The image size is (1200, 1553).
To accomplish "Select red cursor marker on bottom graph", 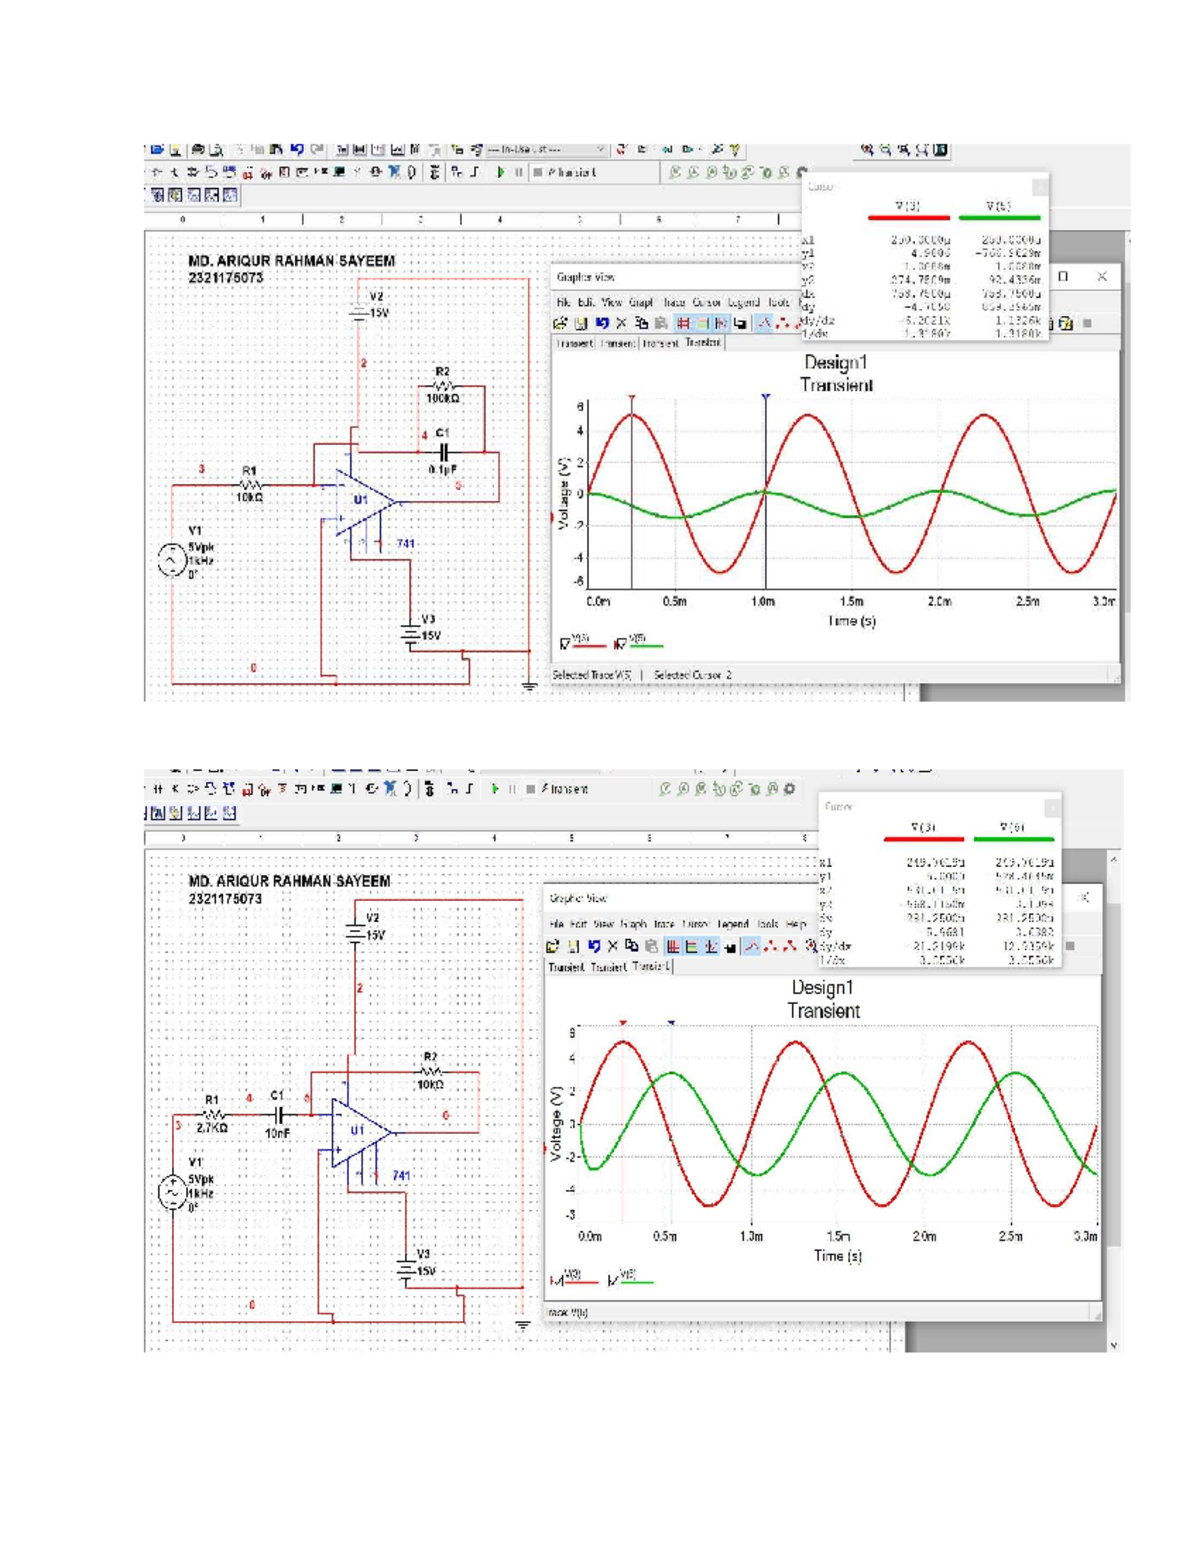I will click(623, 1023).
